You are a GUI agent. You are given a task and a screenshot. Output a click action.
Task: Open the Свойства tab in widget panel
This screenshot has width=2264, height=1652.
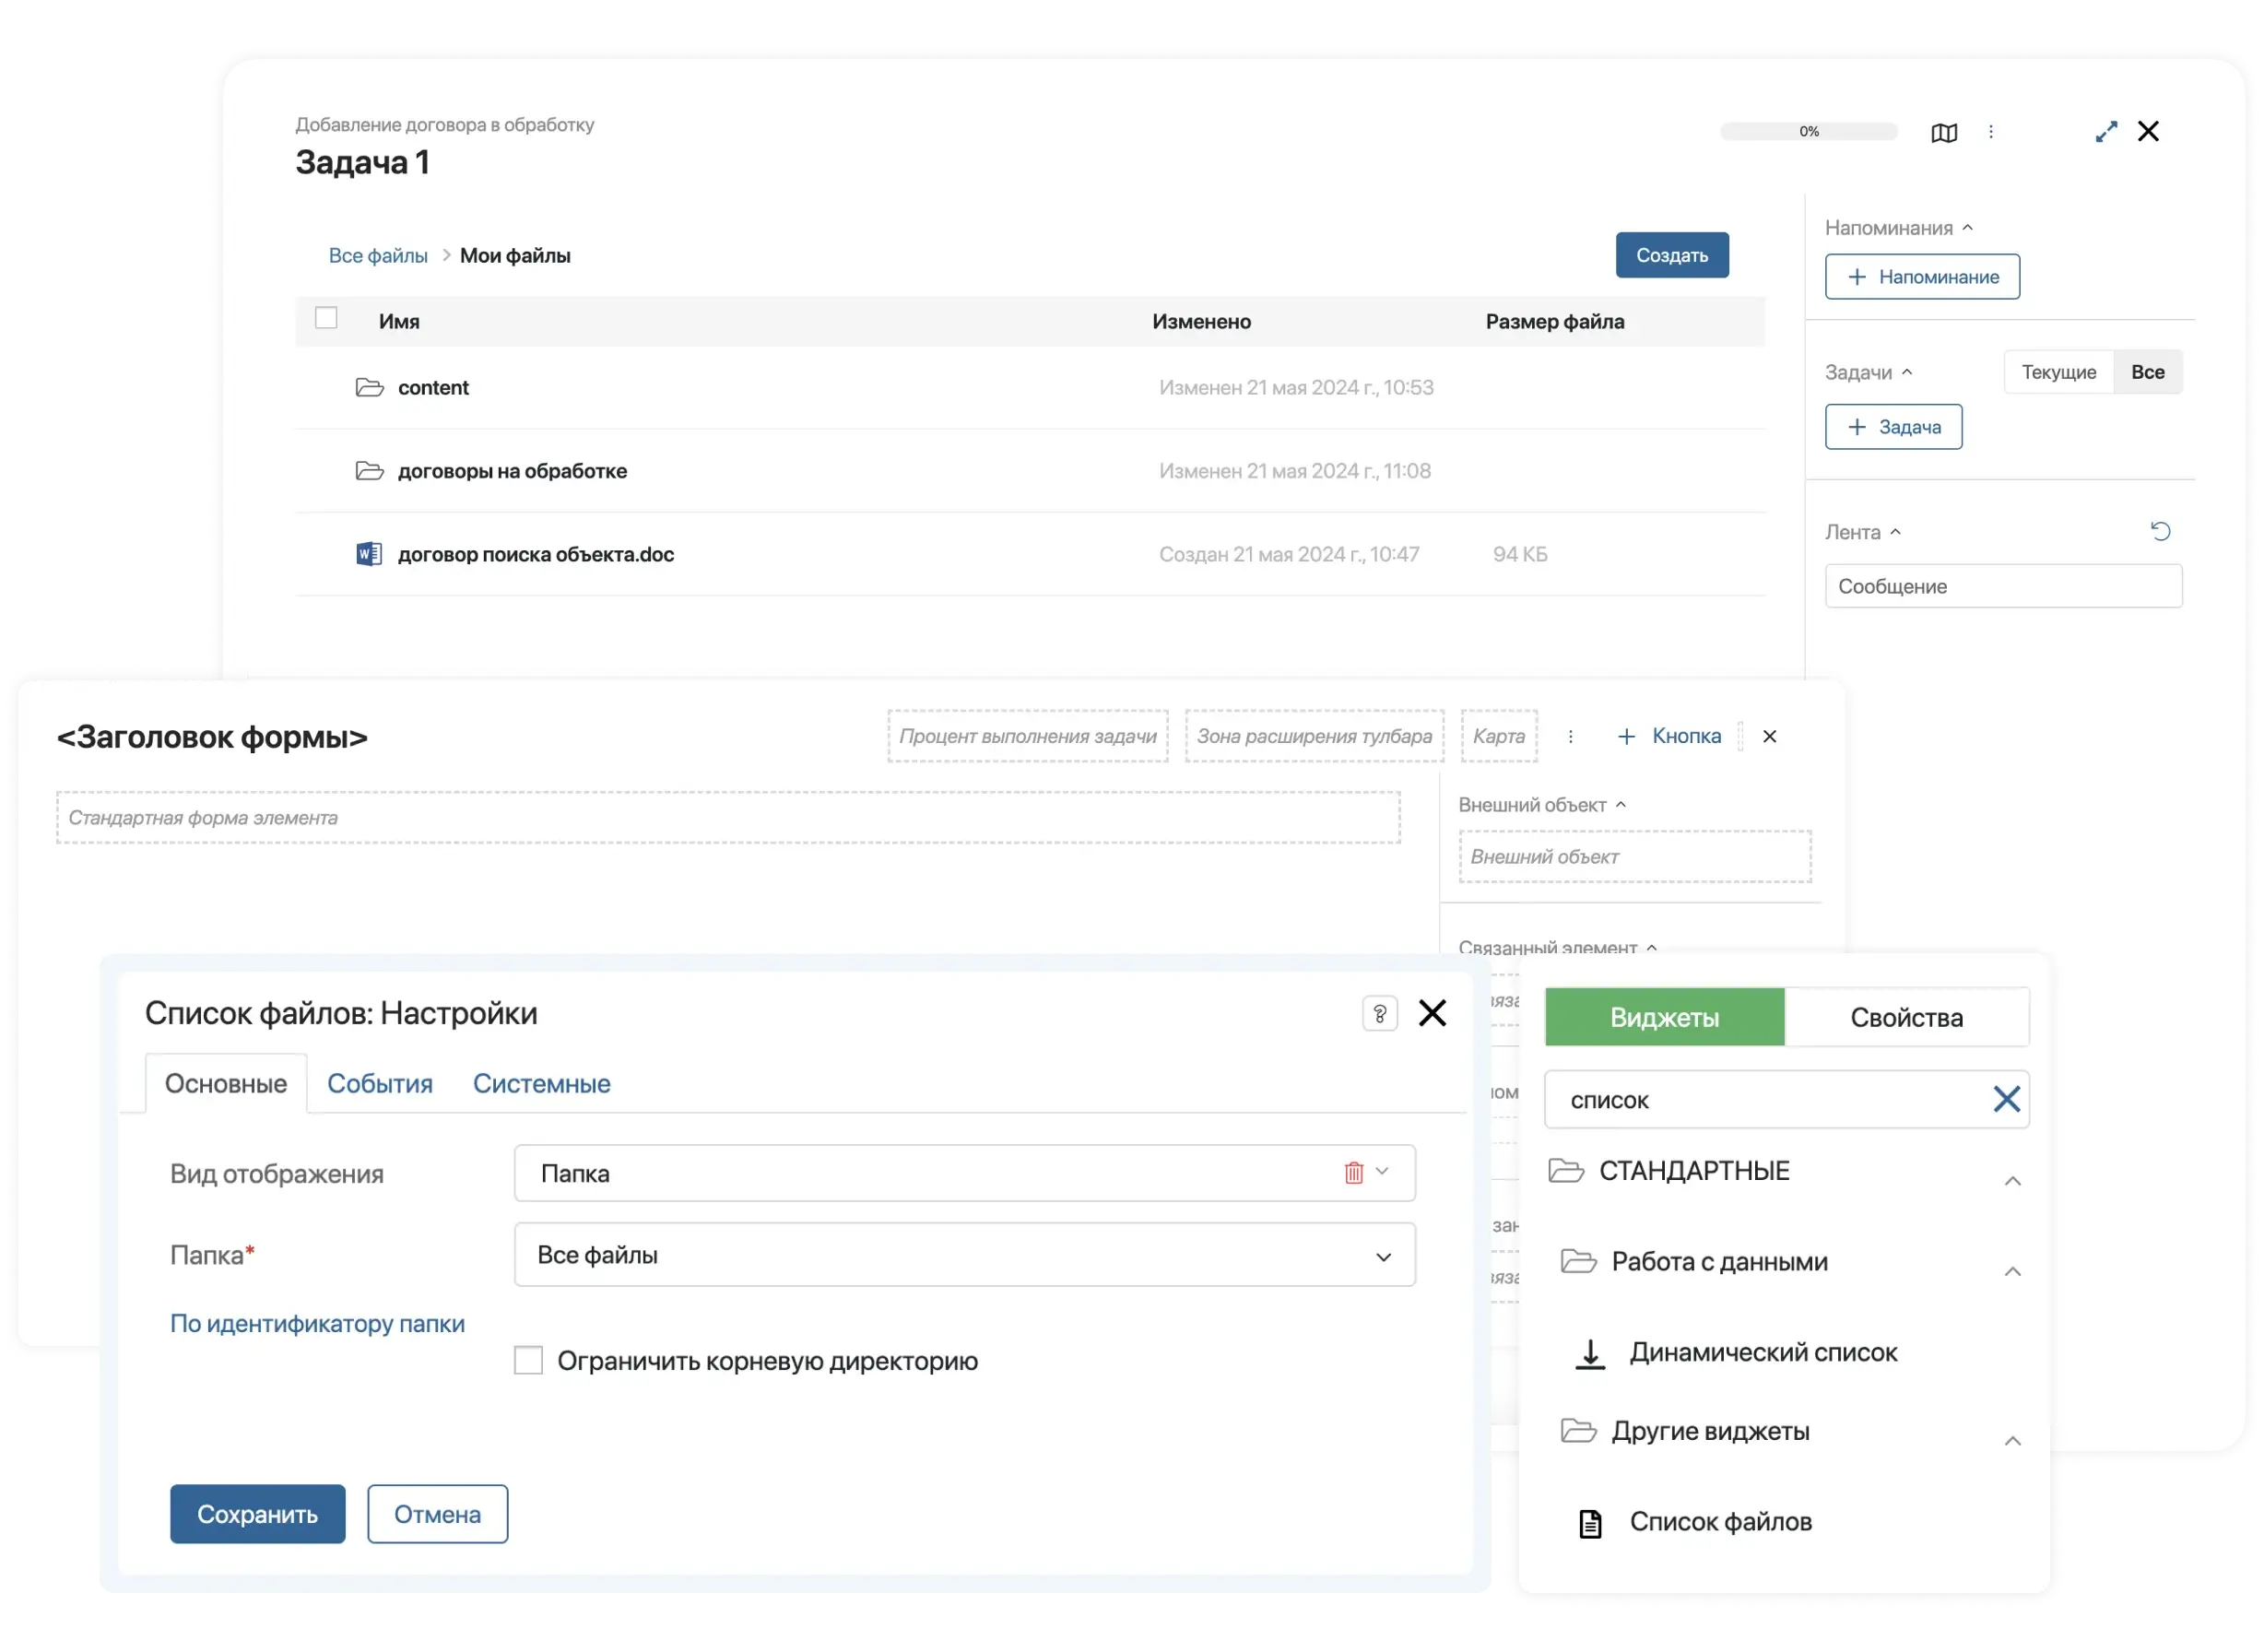pyautogui.click(x=1905, y=1017)
